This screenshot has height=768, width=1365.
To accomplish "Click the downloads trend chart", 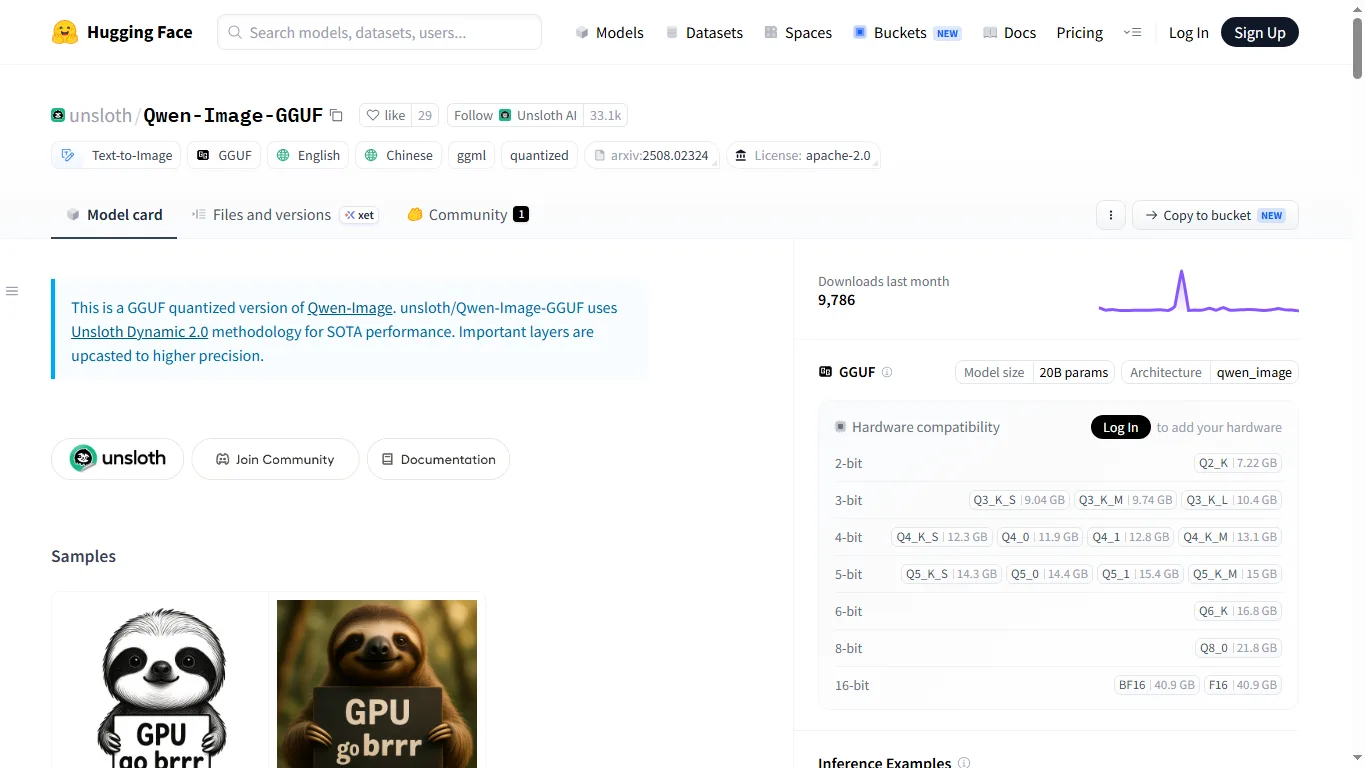I will point(1198,292).
